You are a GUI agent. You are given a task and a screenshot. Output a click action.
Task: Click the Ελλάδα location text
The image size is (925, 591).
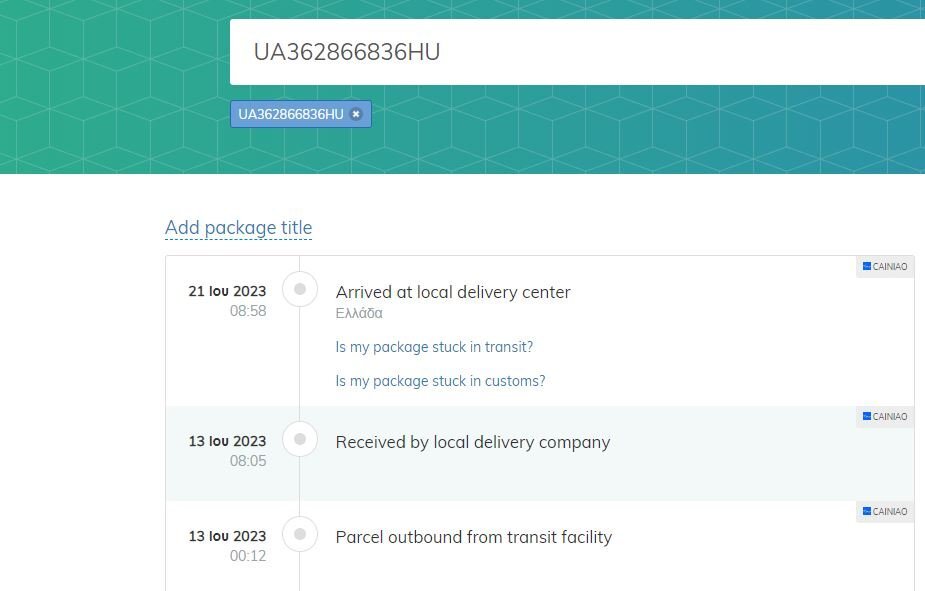tap(359, 313)
